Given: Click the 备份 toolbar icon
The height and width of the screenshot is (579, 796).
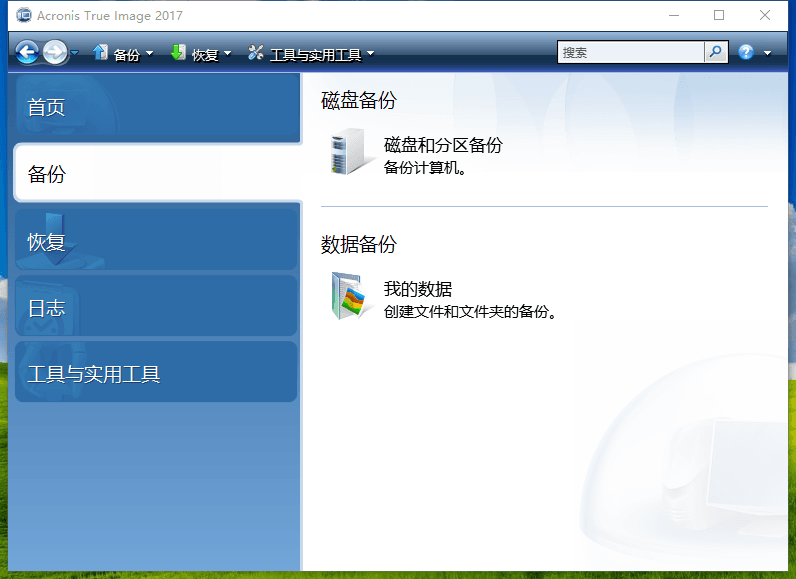Looking at the screenshot, I should pos(100,52).
